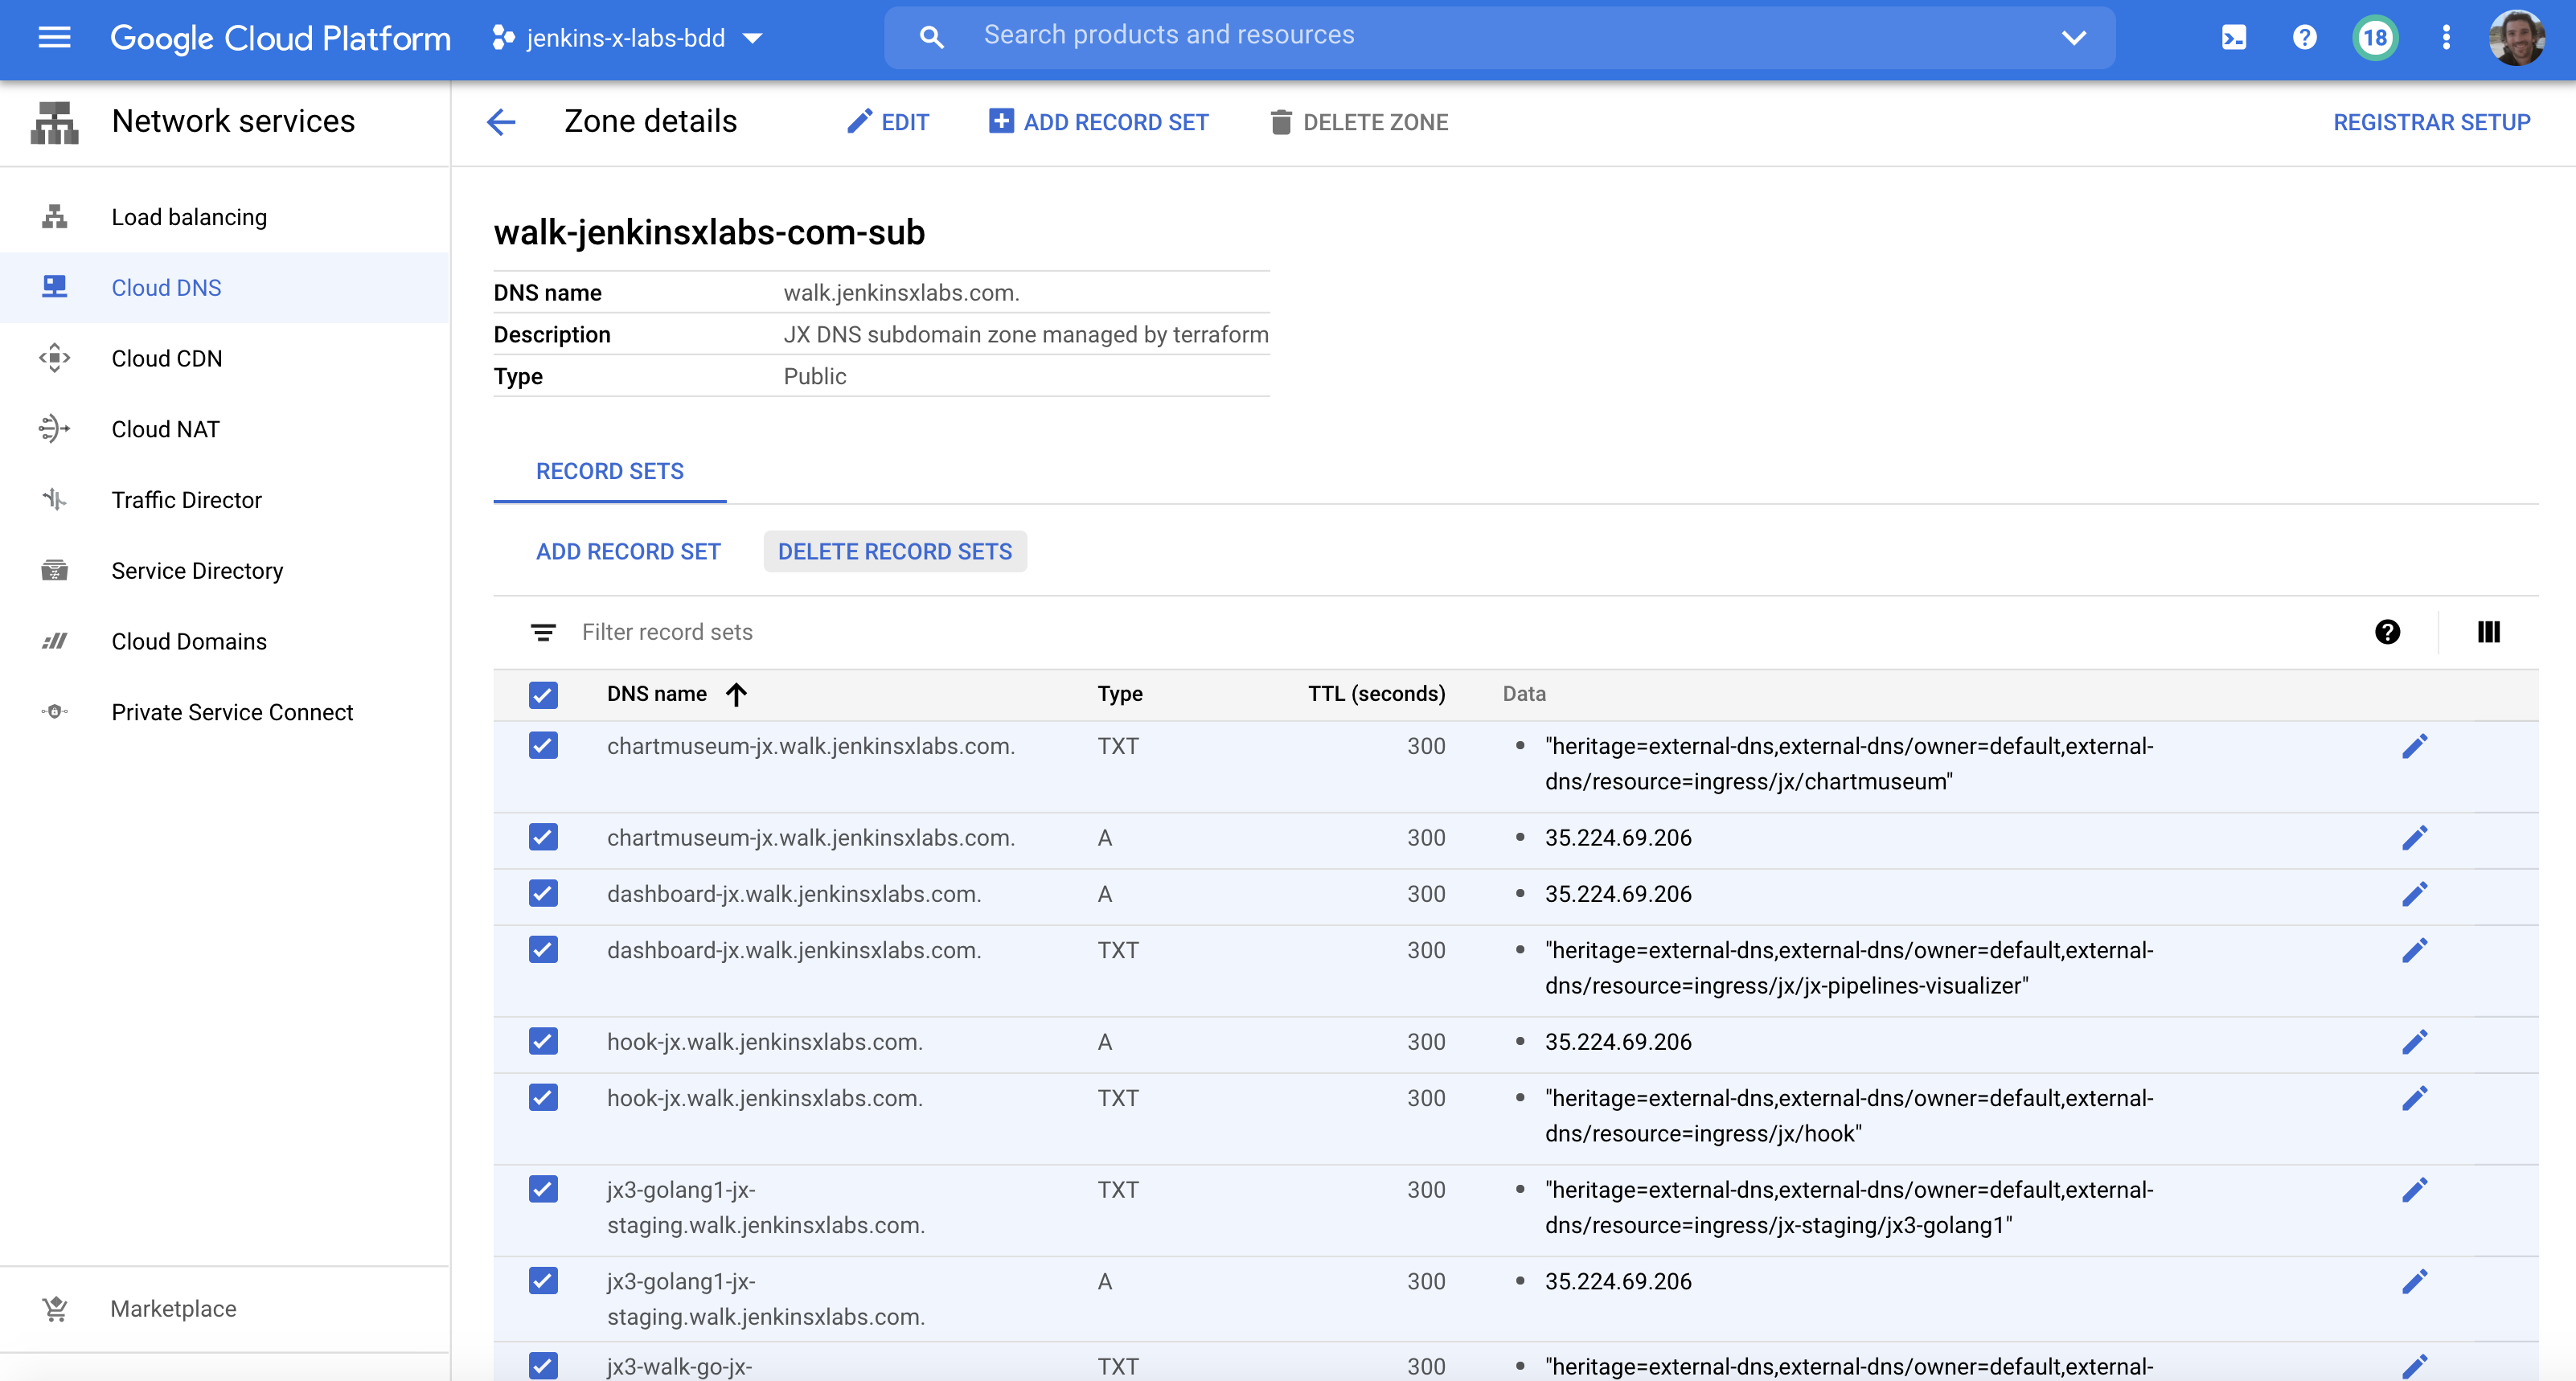The width and height of the screenshot is (2576, 1381).
Task: Select the RECORD SETS tab
Action: click(x=609, y=471)
